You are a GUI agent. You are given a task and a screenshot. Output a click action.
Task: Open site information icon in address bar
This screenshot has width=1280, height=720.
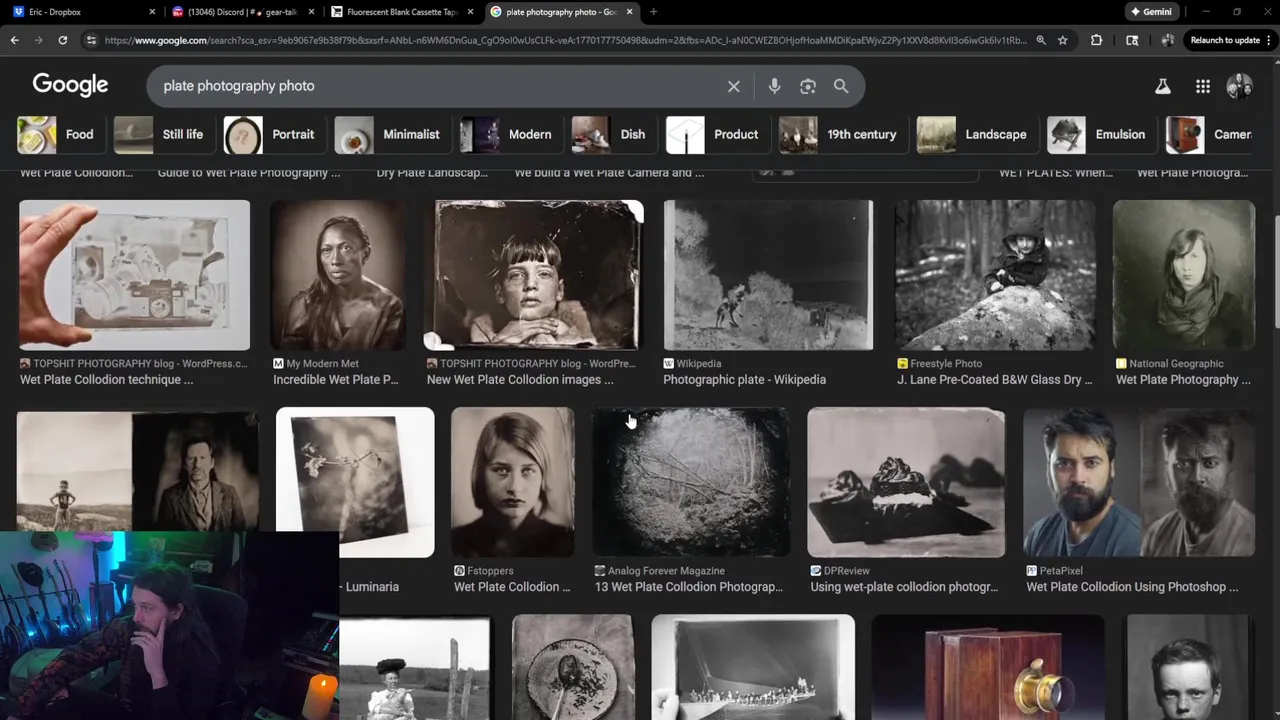pos(91,40)
